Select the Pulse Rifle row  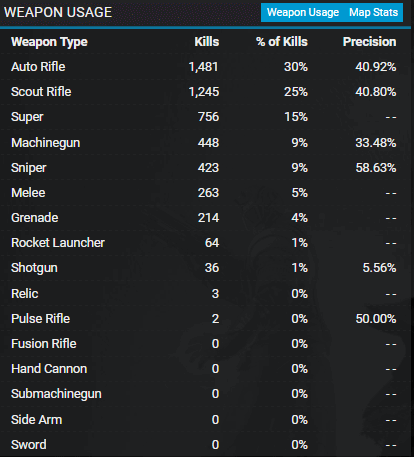point(205,319)
